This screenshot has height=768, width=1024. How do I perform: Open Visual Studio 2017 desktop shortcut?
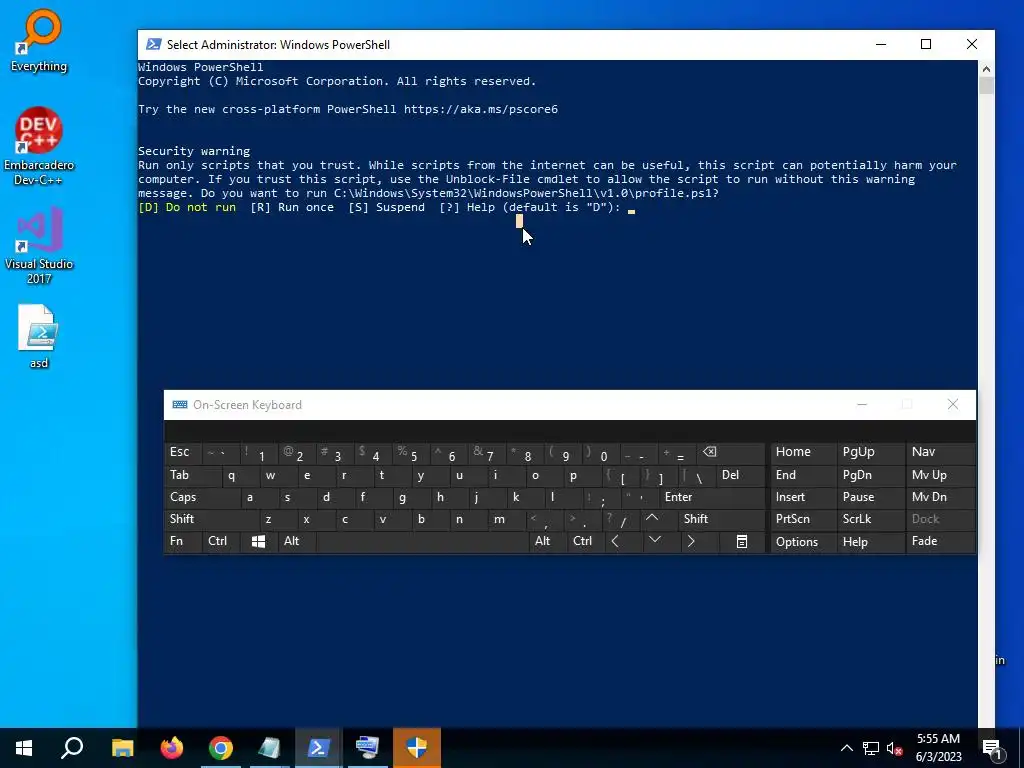39,244
